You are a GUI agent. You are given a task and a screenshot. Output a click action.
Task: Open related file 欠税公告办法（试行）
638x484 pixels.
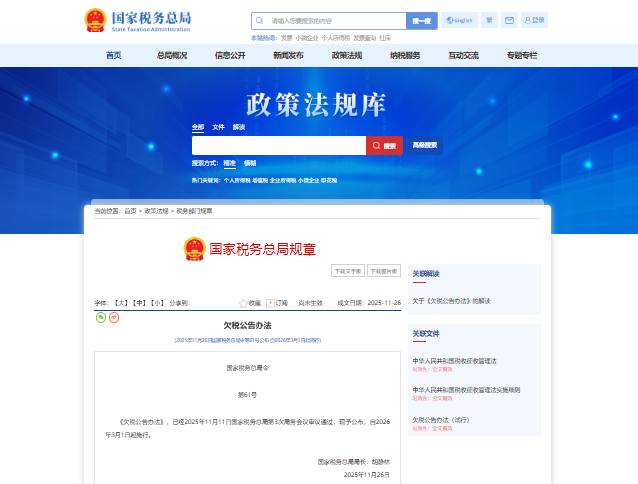click(441, 420)
